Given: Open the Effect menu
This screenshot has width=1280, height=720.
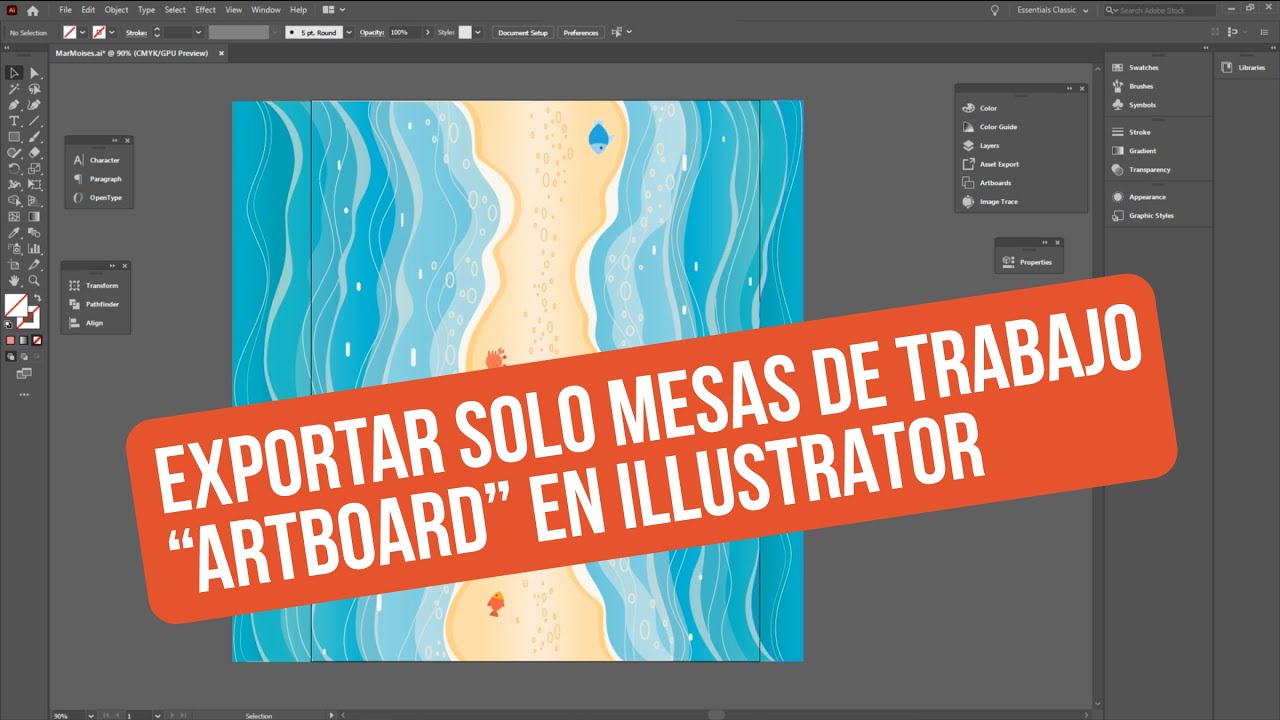Looking at the screenshot, I should [x=205, y=10].
